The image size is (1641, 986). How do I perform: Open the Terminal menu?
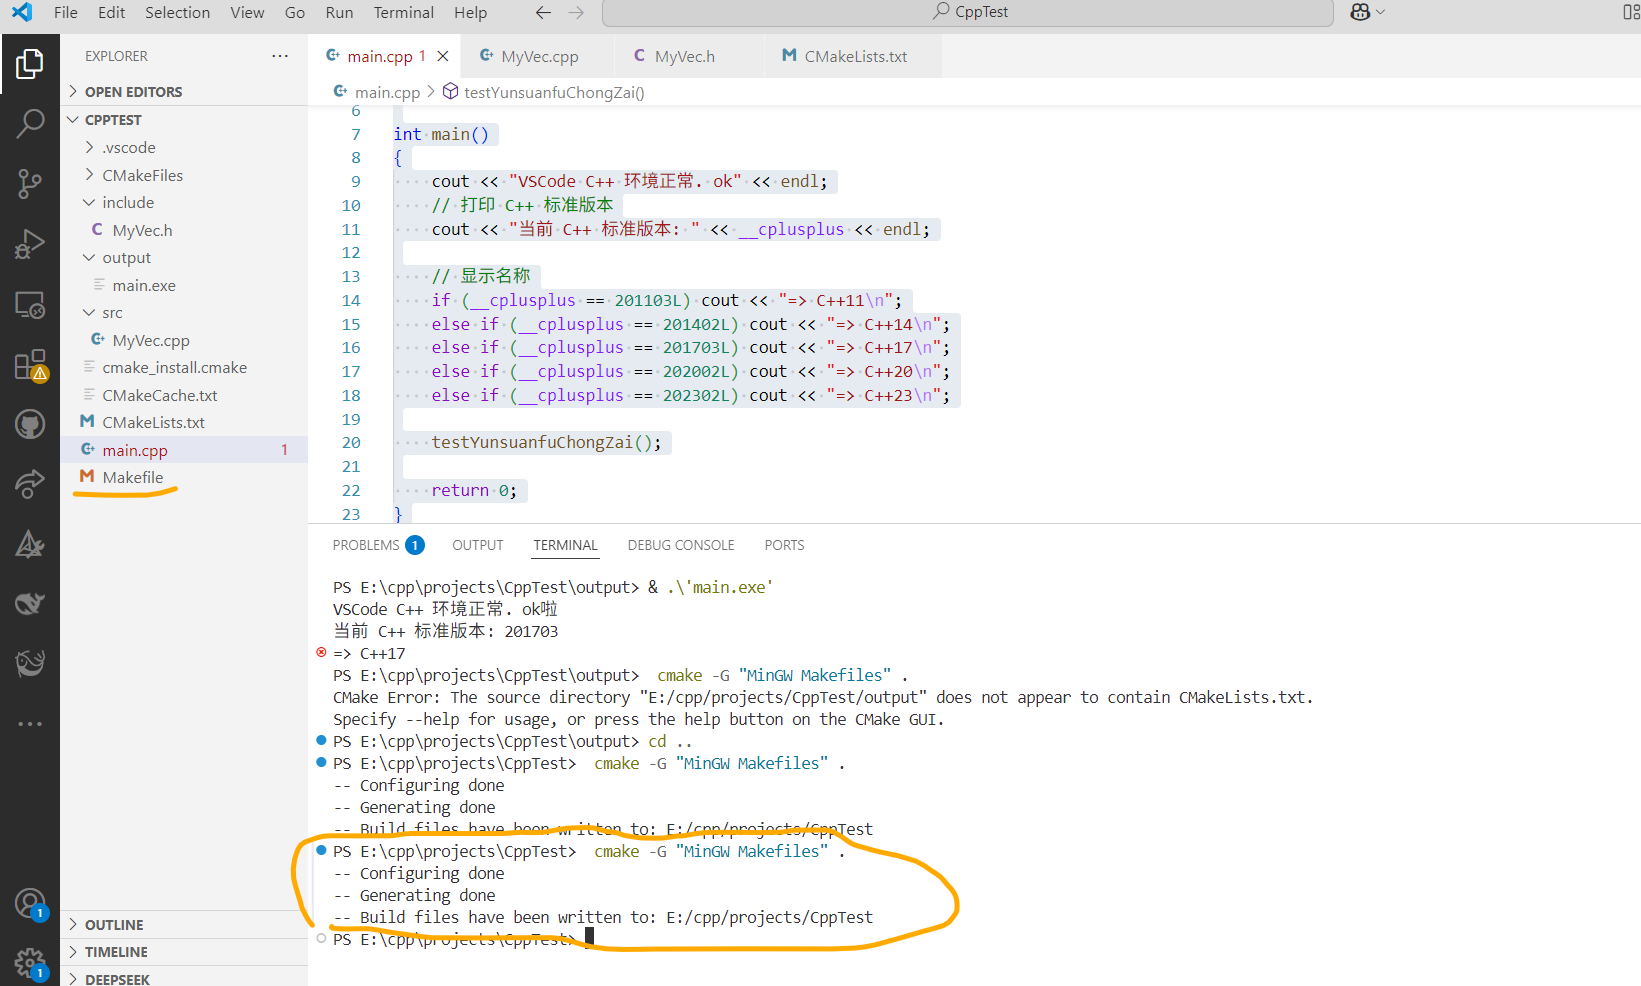(x=404, y=12)
